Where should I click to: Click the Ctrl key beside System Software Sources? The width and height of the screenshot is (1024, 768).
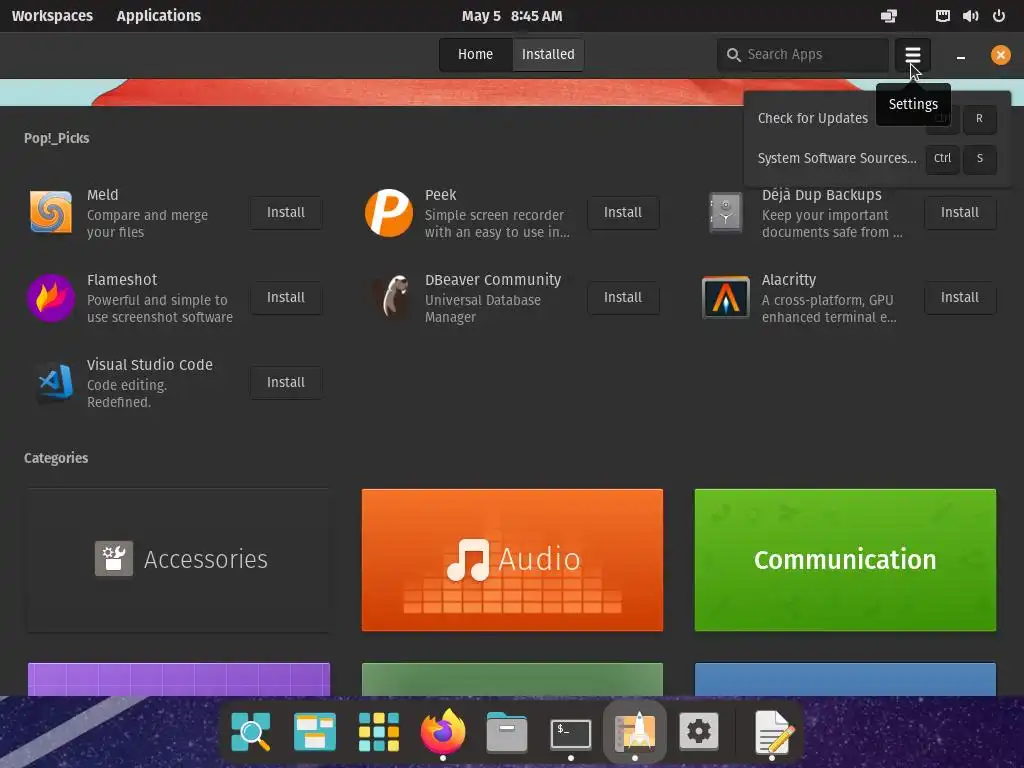pos(942,159)
